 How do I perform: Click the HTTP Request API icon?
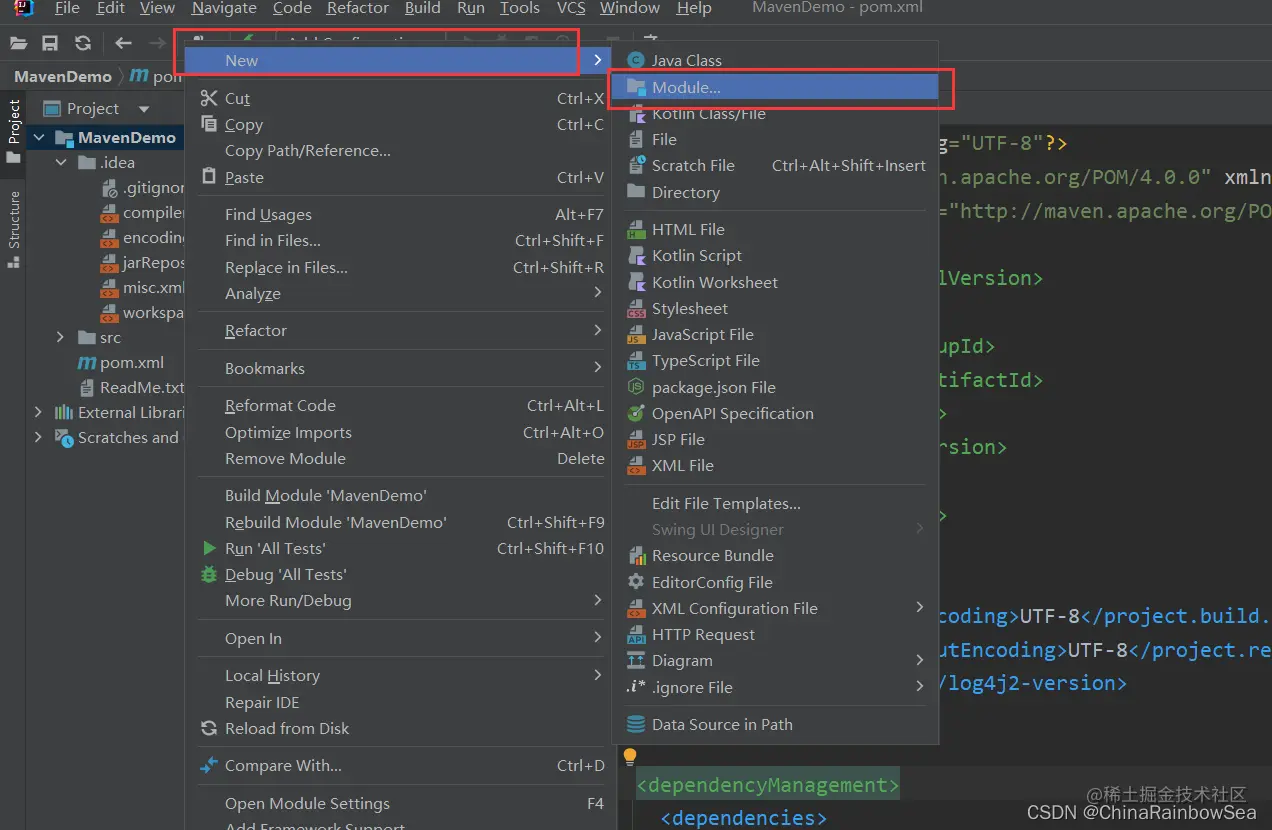coord(635,635)
